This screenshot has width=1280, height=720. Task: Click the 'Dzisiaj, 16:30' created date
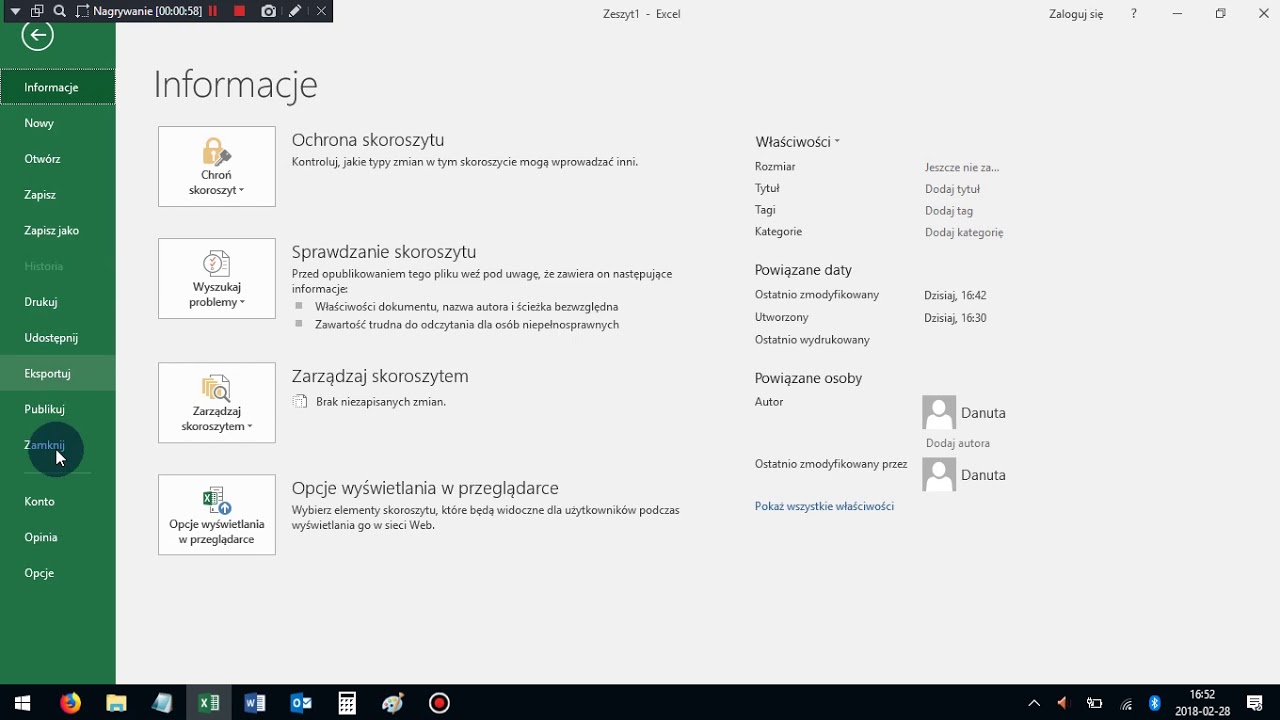point(955,317)
